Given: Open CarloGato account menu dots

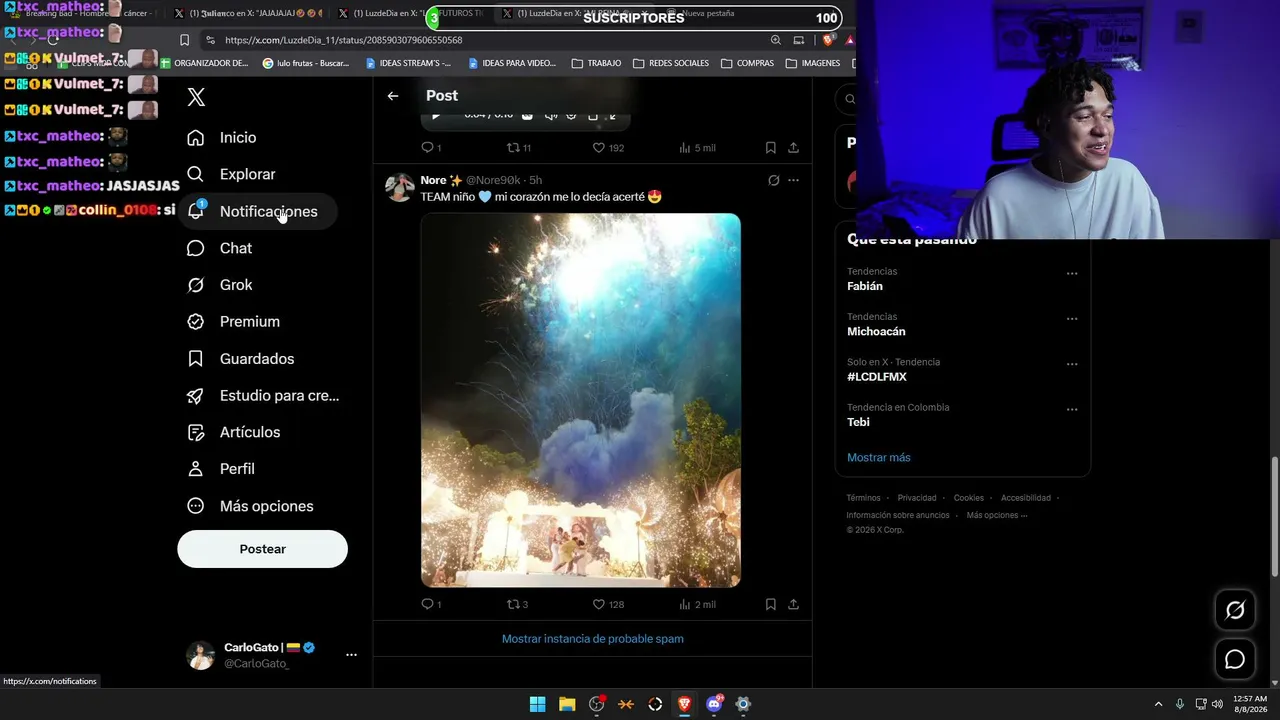Looking at the screenshot, I should [x=351, y=655].
